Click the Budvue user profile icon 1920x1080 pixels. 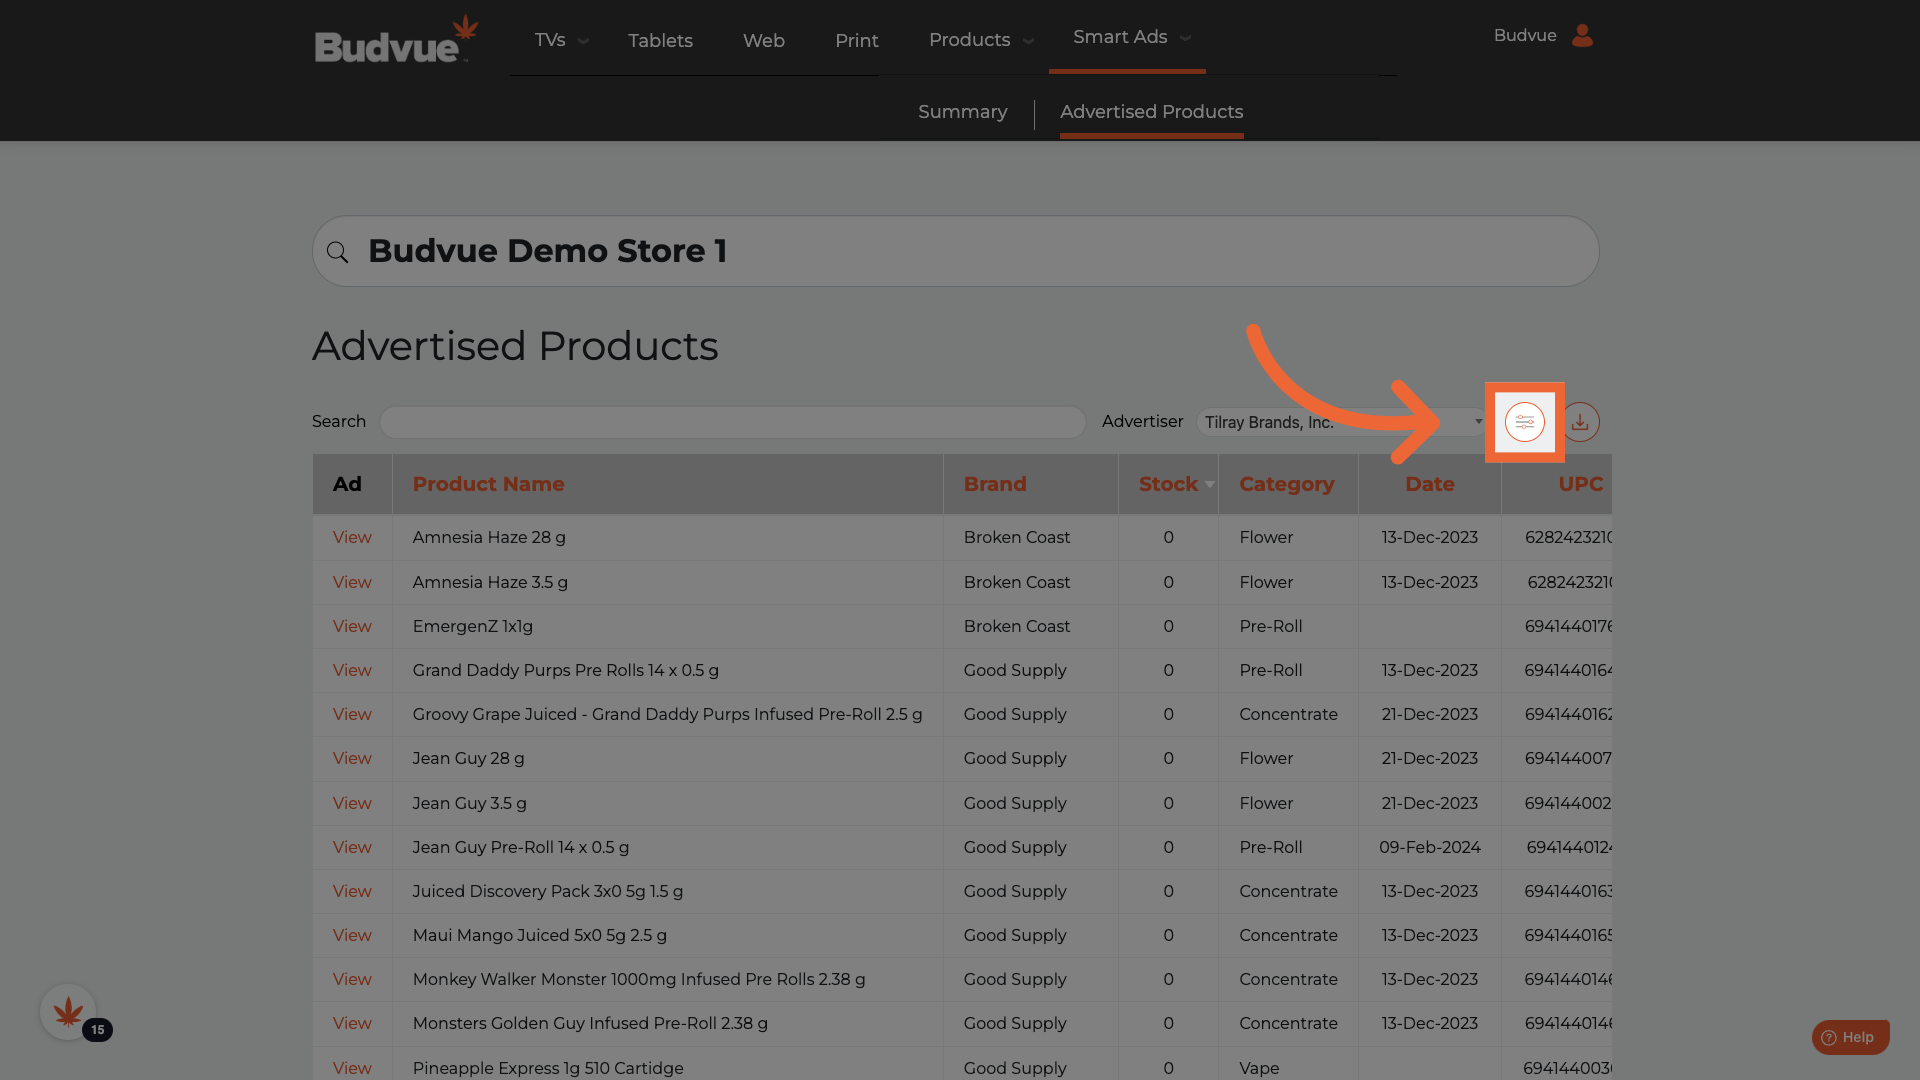[x=1582, y=36]
